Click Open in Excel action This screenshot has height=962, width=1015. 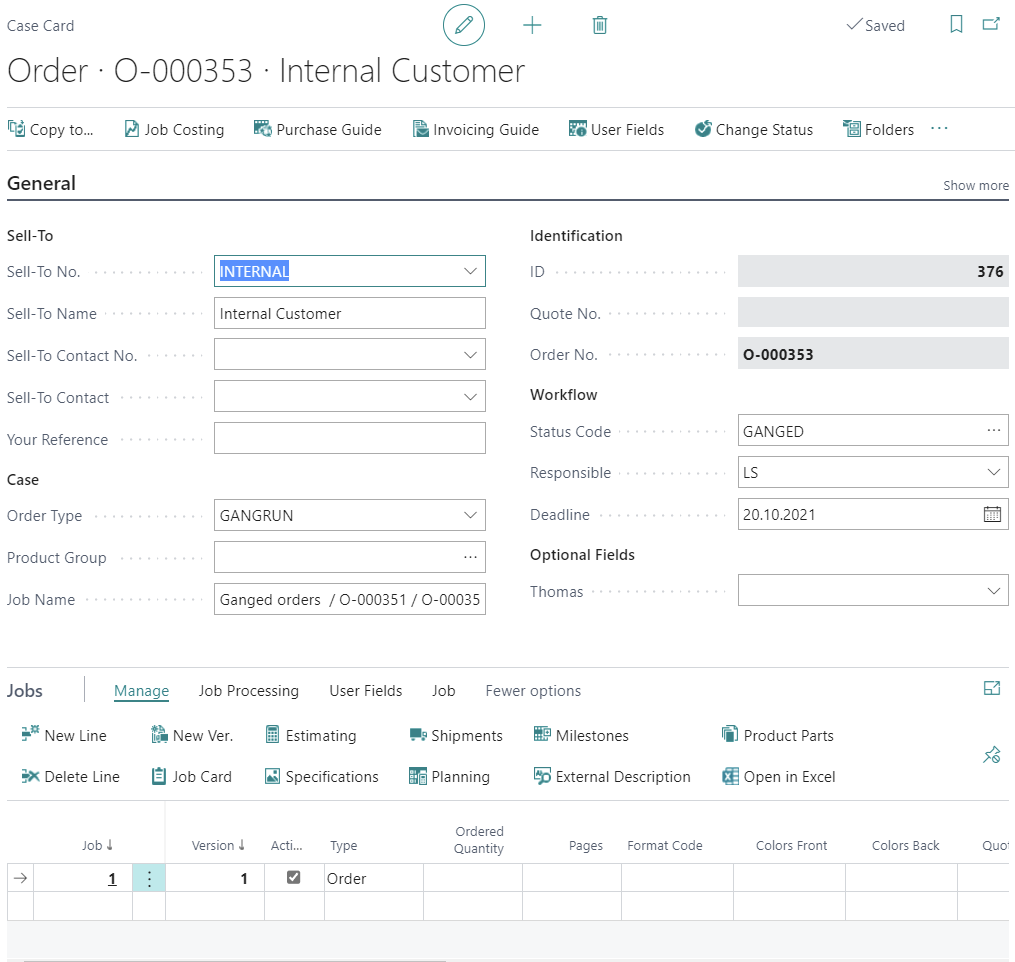[778, 777]
